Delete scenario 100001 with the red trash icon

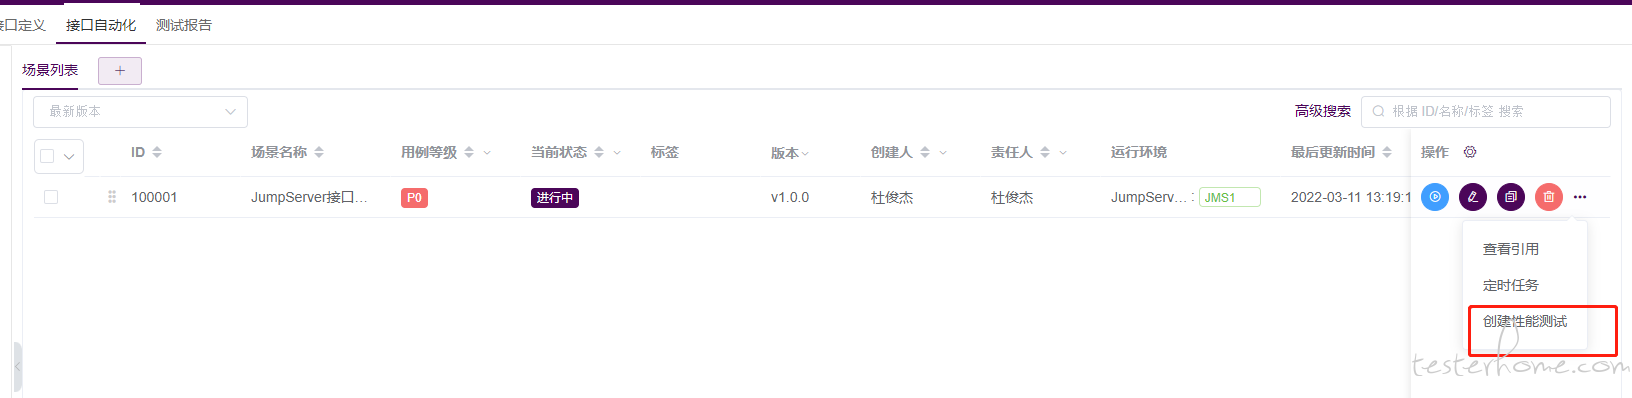click(x=1548, y=197)
